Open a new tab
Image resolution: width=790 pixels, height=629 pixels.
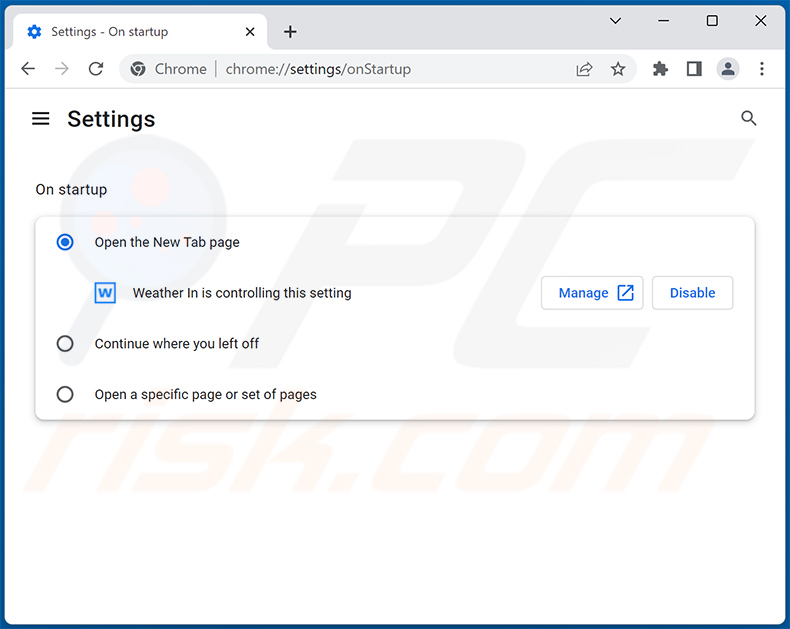(x=290, y=32)
